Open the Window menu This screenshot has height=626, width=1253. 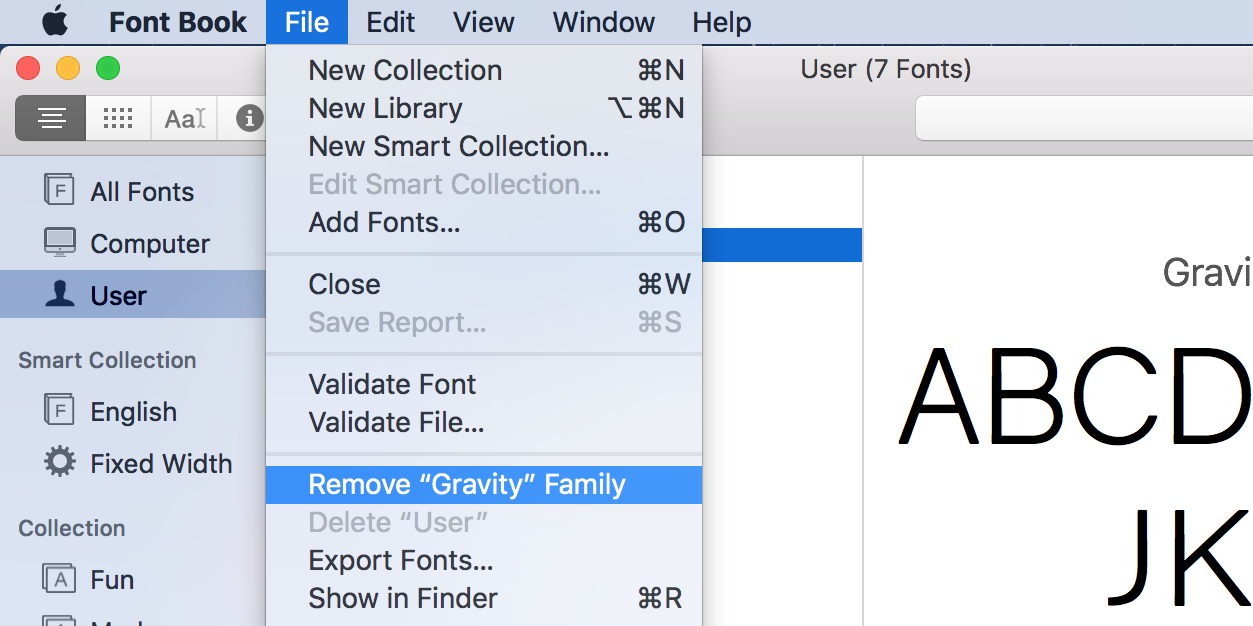(603, 21)
